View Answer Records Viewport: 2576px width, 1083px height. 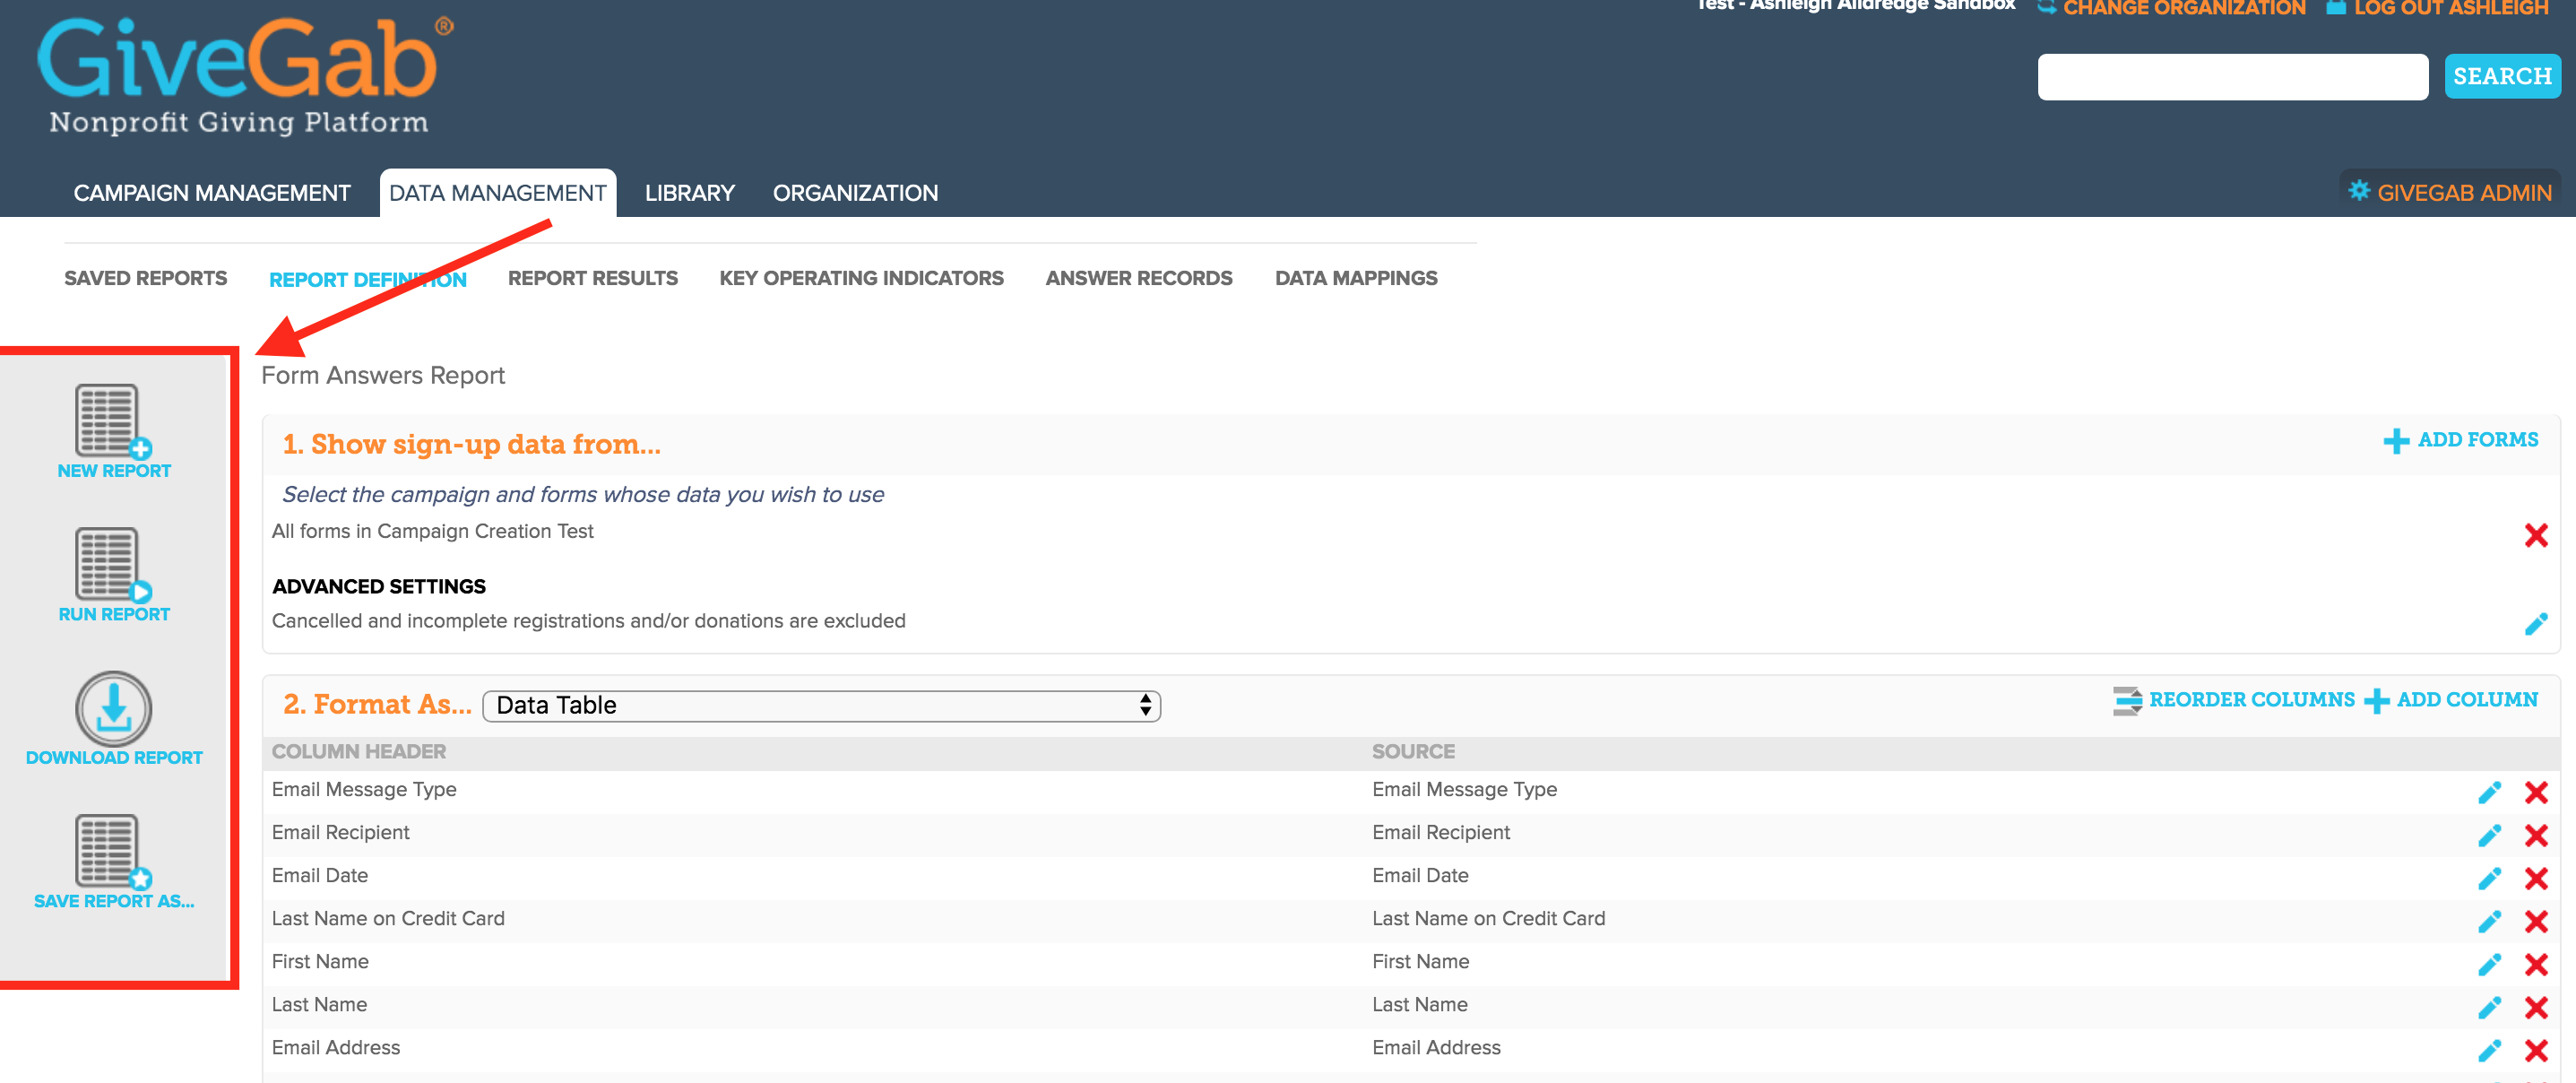(1139, 278)
